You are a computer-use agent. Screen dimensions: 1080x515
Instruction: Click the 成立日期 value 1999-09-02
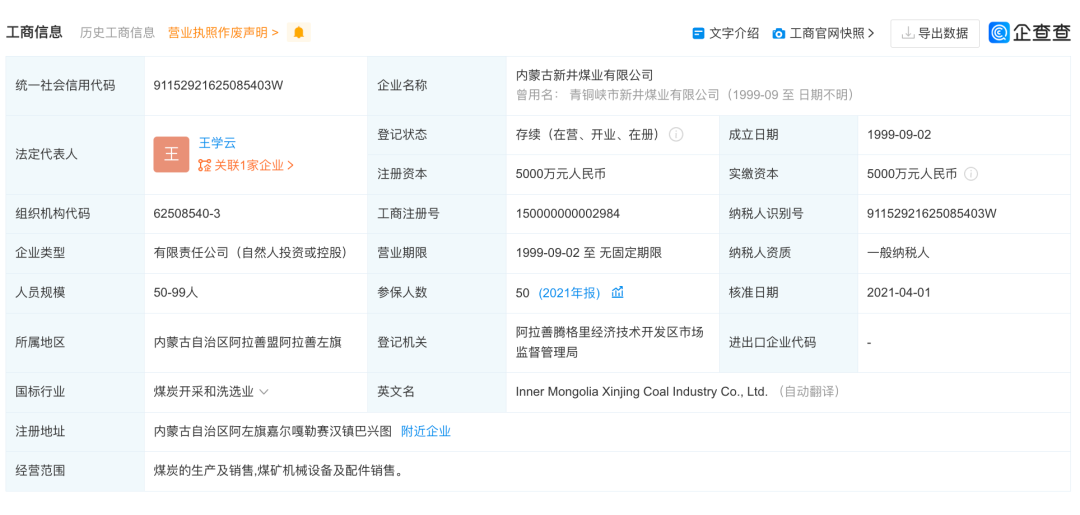click(x=899, y=134)
